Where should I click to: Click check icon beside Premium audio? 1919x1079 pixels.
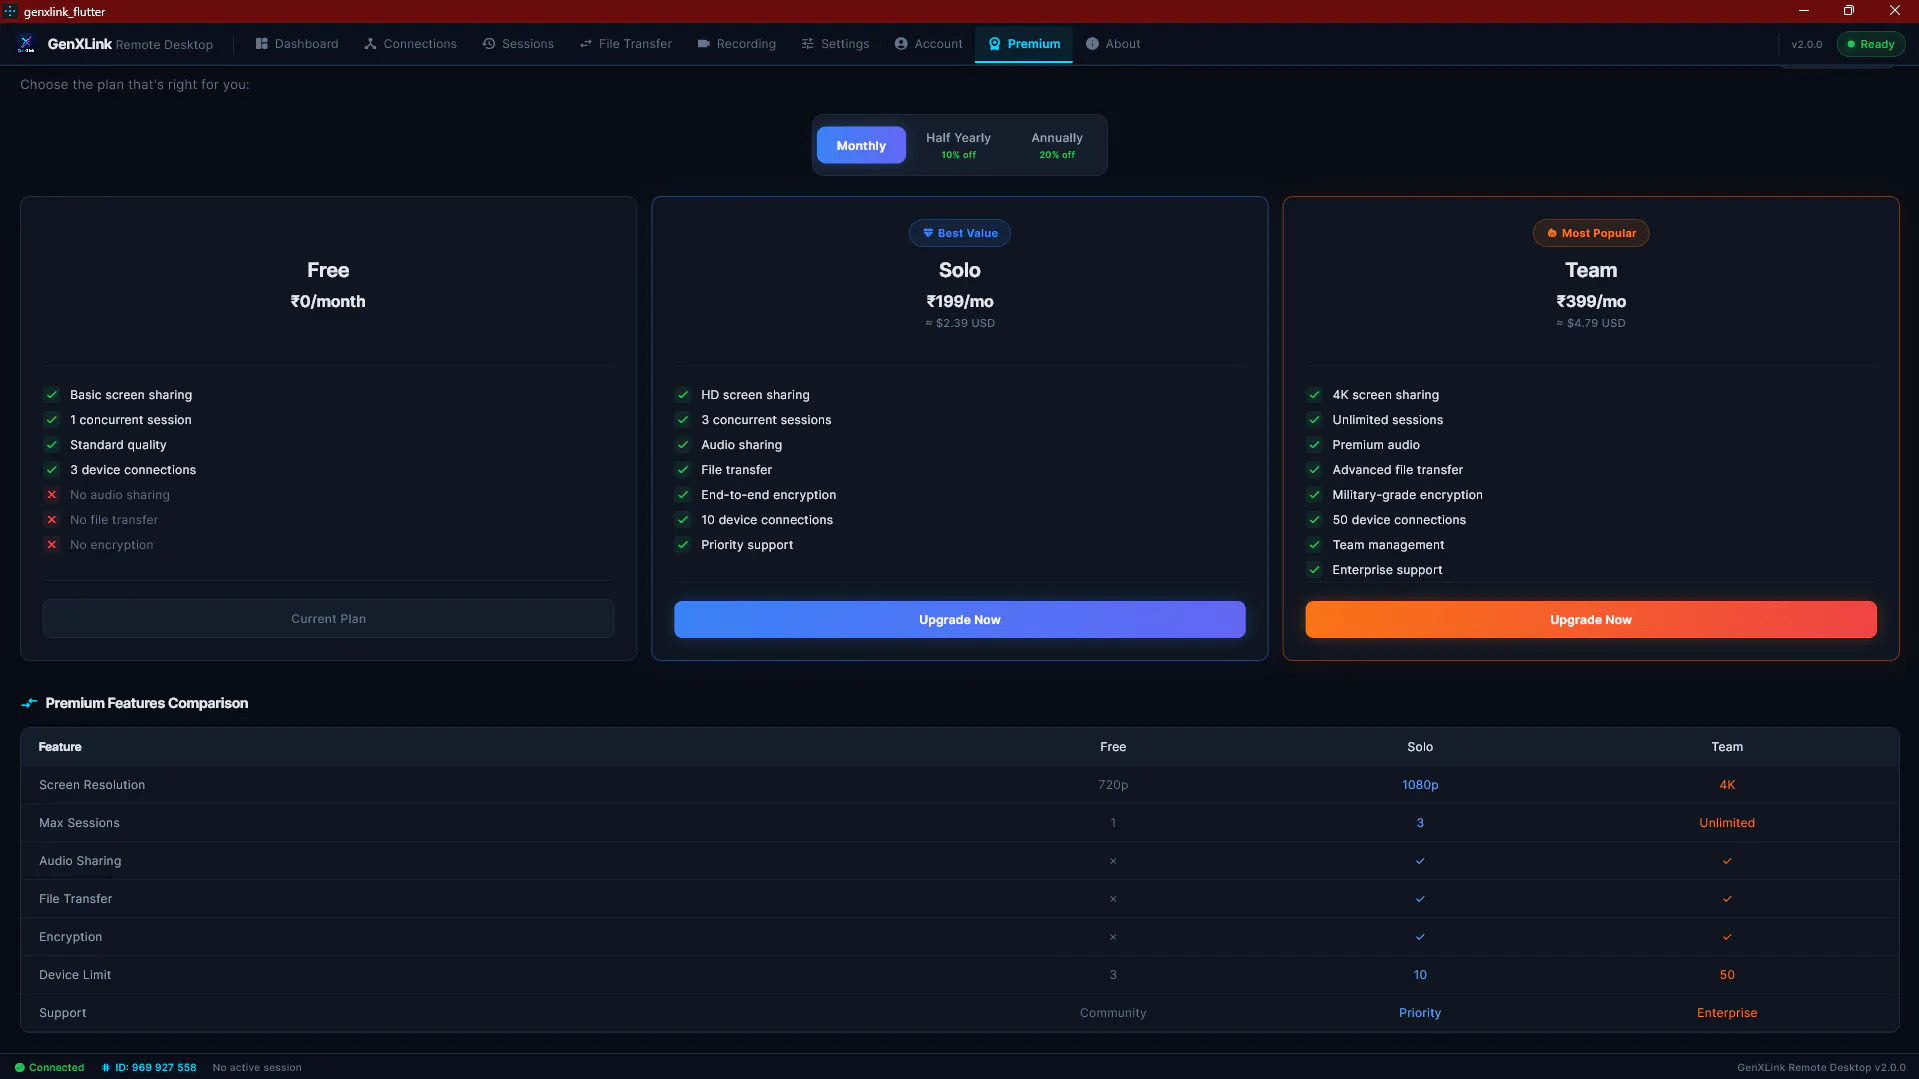(x=1314, y=445)
